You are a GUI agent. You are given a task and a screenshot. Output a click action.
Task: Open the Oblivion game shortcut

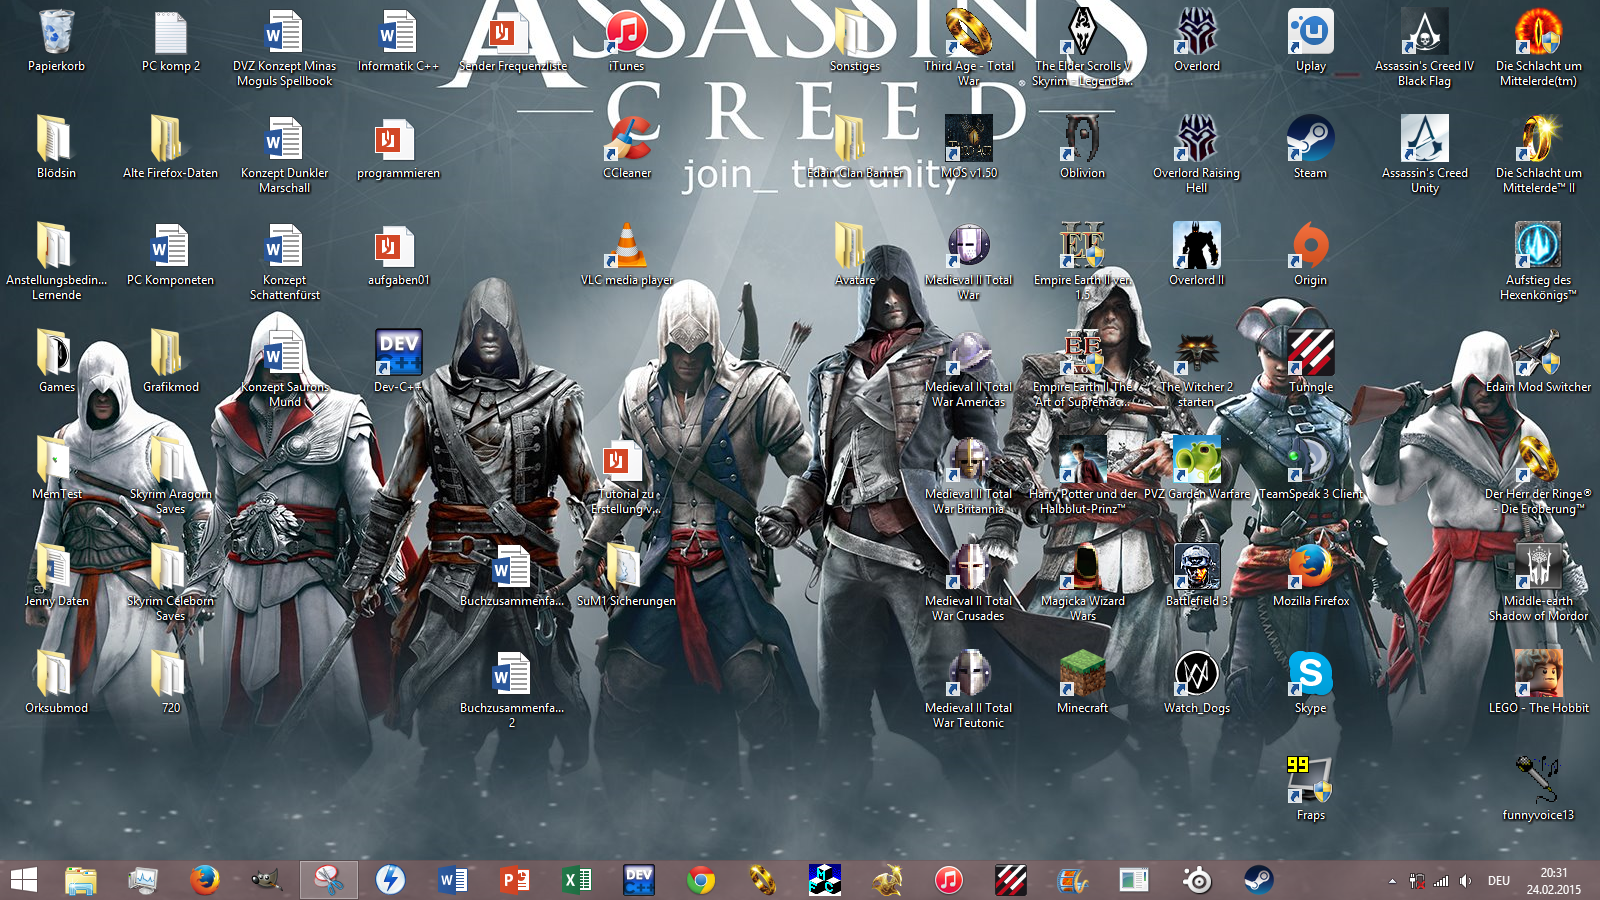point(1082,139)
